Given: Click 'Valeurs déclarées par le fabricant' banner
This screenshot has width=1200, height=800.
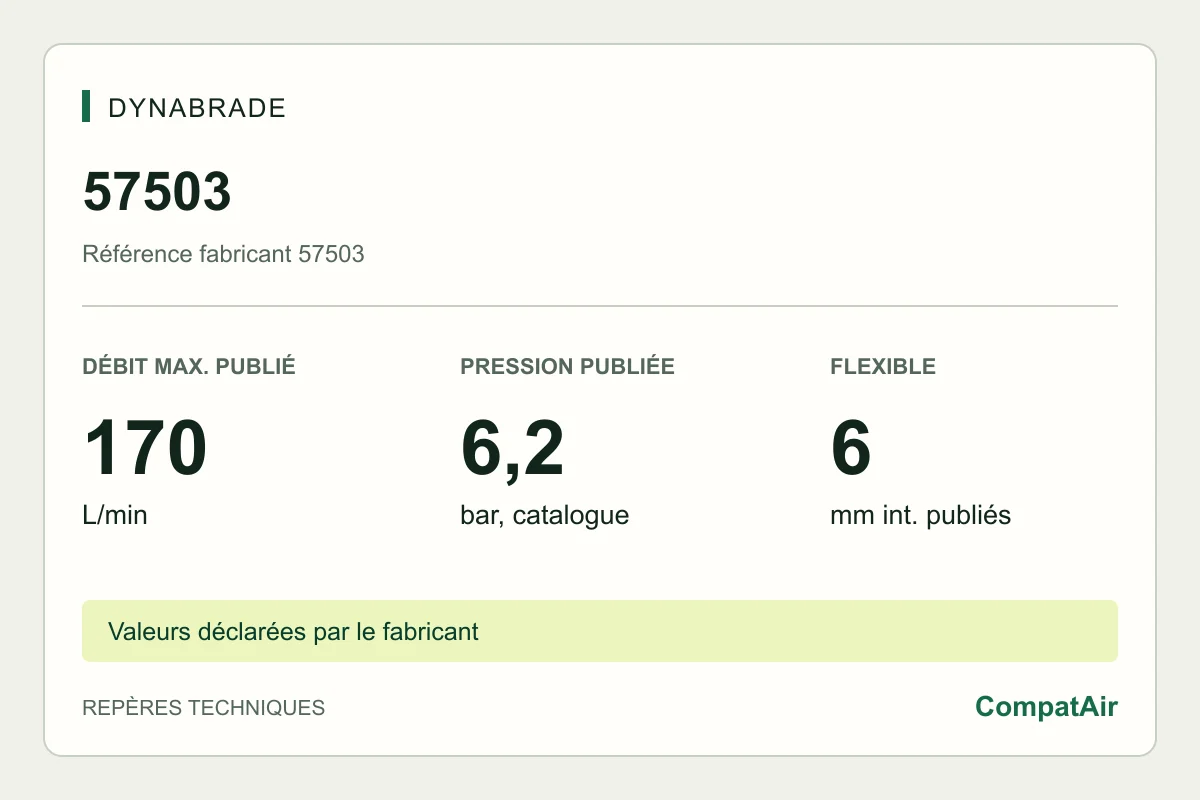Looking at the screenshot, I should (600, 631).
